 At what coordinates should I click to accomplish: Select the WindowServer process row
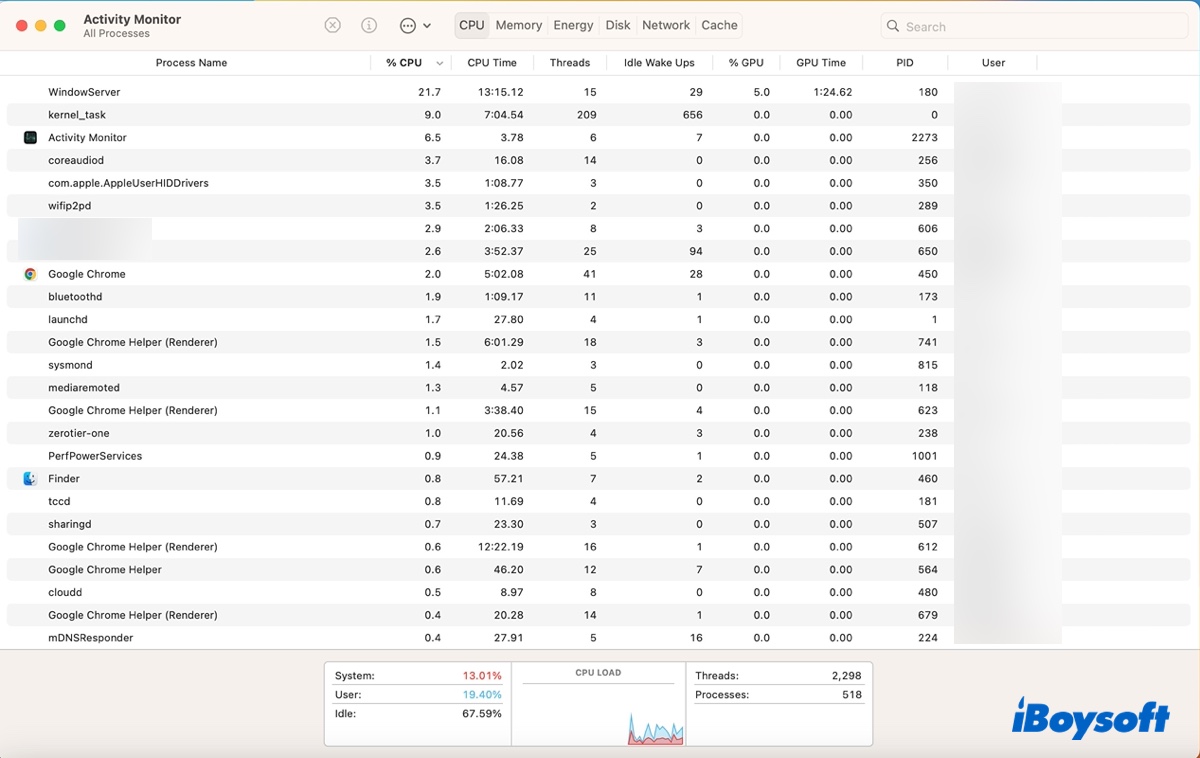[84, 92]
